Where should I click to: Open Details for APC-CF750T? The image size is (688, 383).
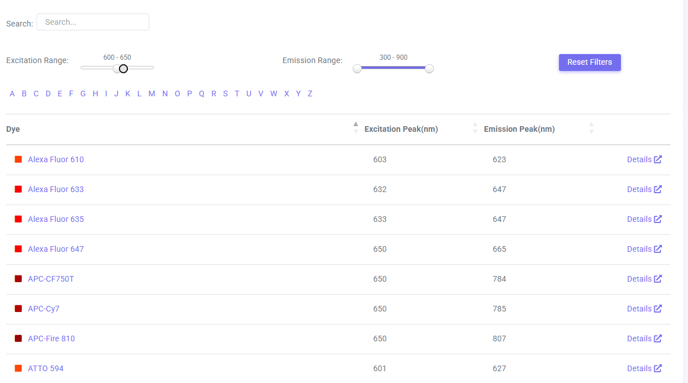(644, 279)
